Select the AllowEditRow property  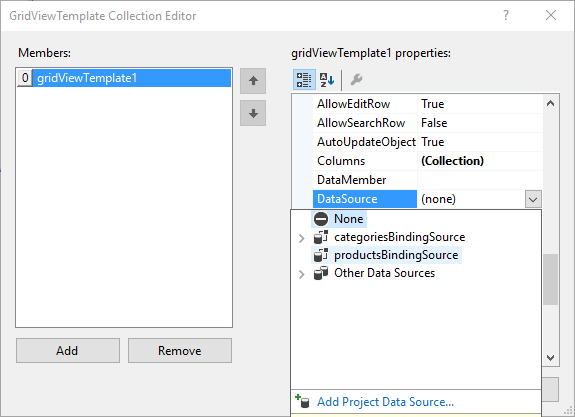point(365,104)
